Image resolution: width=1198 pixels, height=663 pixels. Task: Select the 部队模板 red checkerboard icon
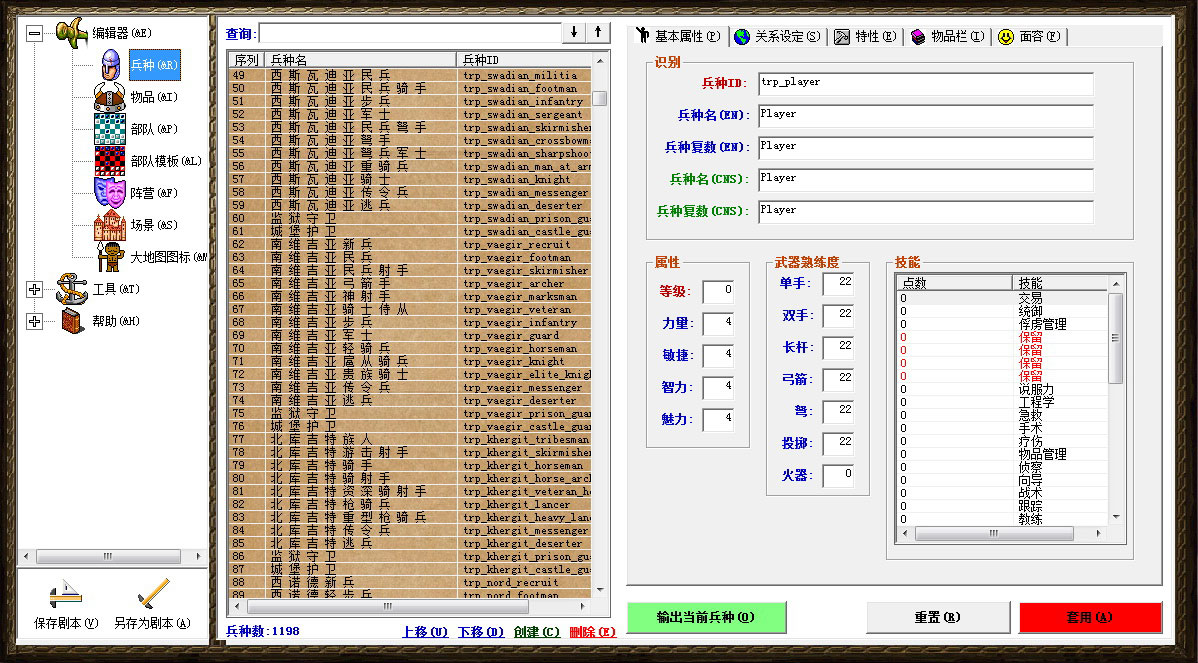pyautogui.click(x=110, y=161)
